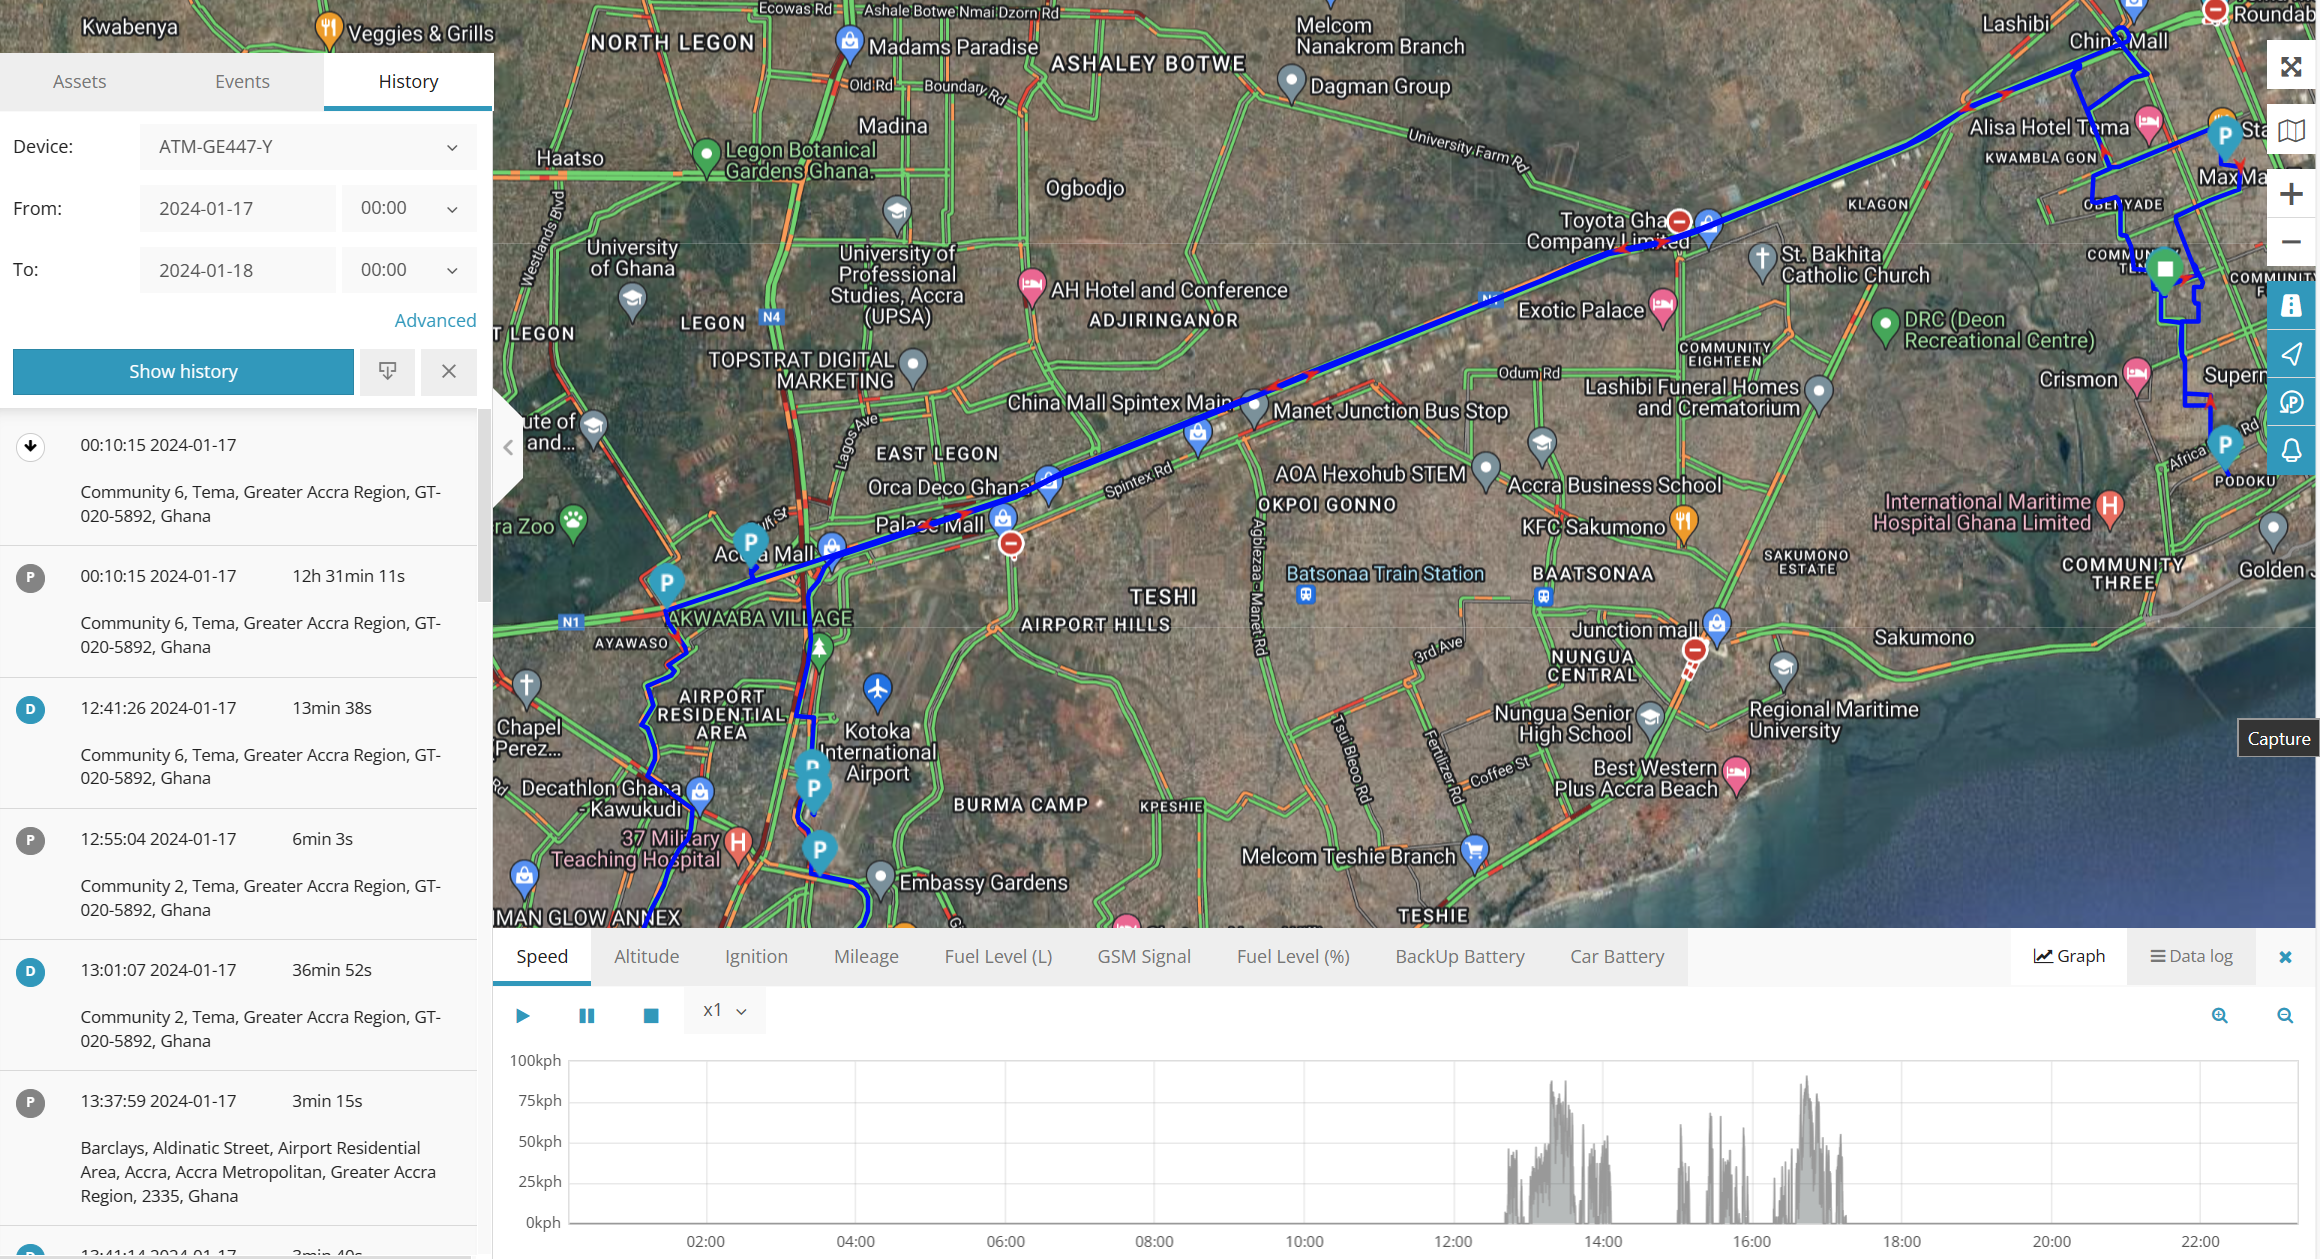Select the parking entry at 13:37:59

pyautogui.click(x=238, y=1148)
